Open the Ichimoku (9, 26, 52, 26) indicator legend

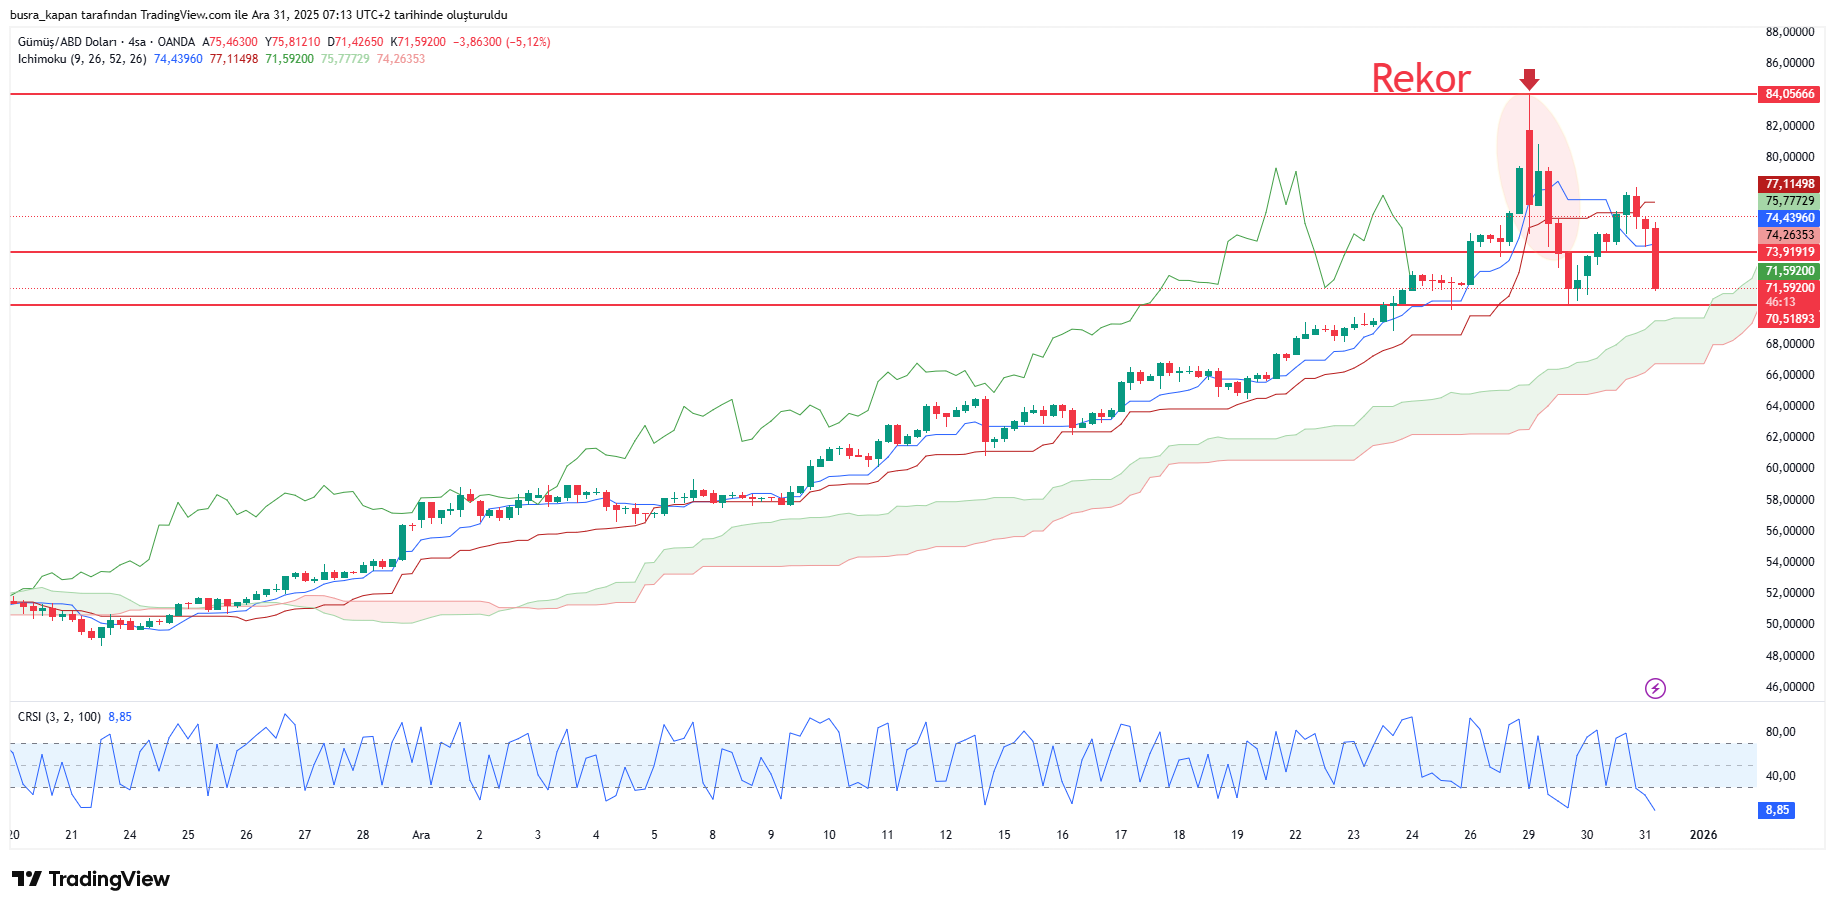[82, 59]
